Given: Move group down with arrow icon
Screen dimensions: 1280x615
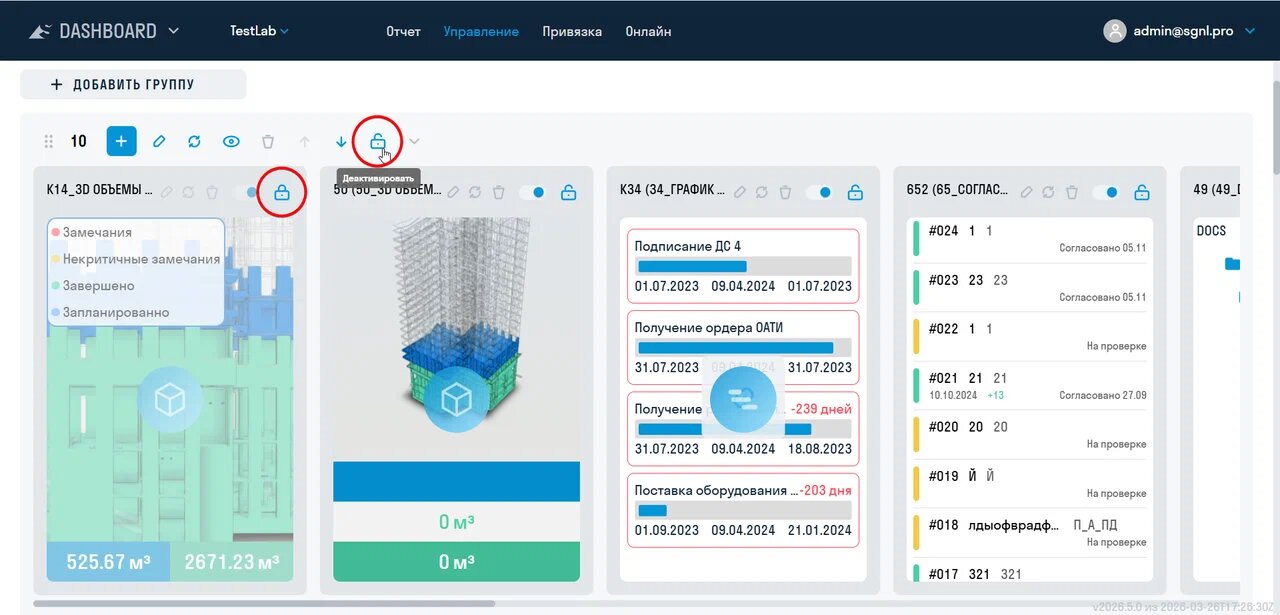Looking at the screenshot, I should click(x=341, y=142).
